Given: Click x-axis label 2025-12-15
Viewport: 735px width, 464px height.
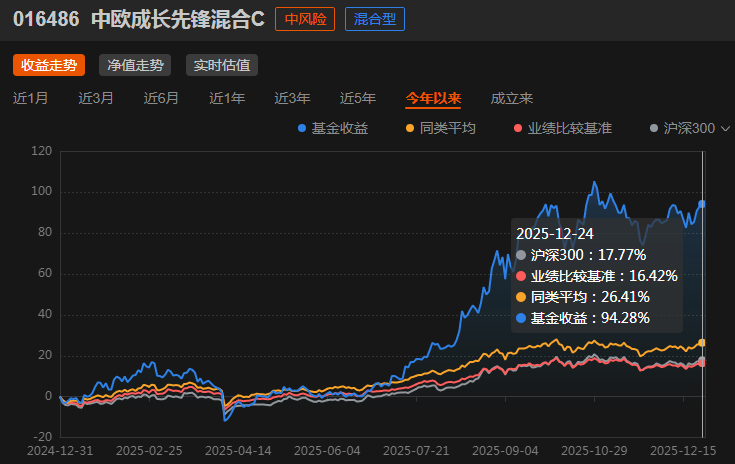Looking at the screenshot, I should coord(683,451).
